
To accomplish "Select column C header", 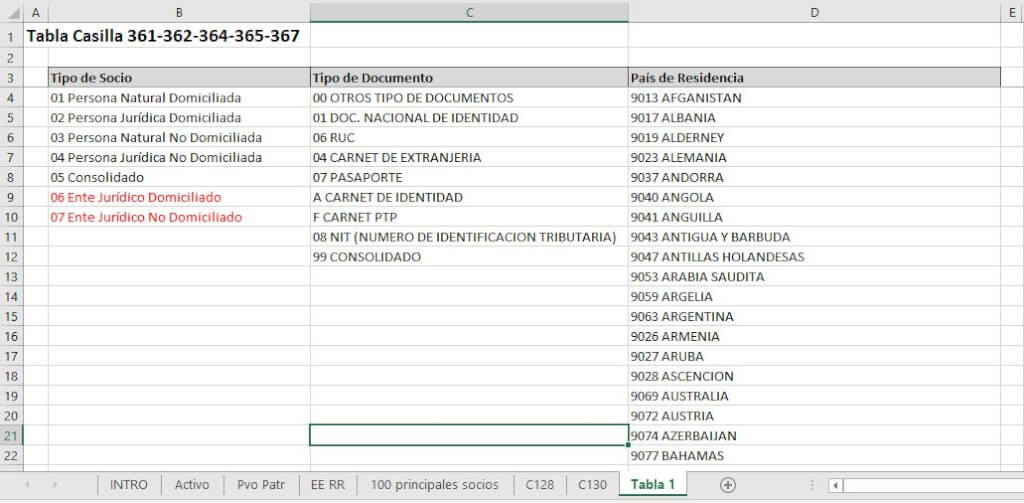I will click(x=469, y=13).
